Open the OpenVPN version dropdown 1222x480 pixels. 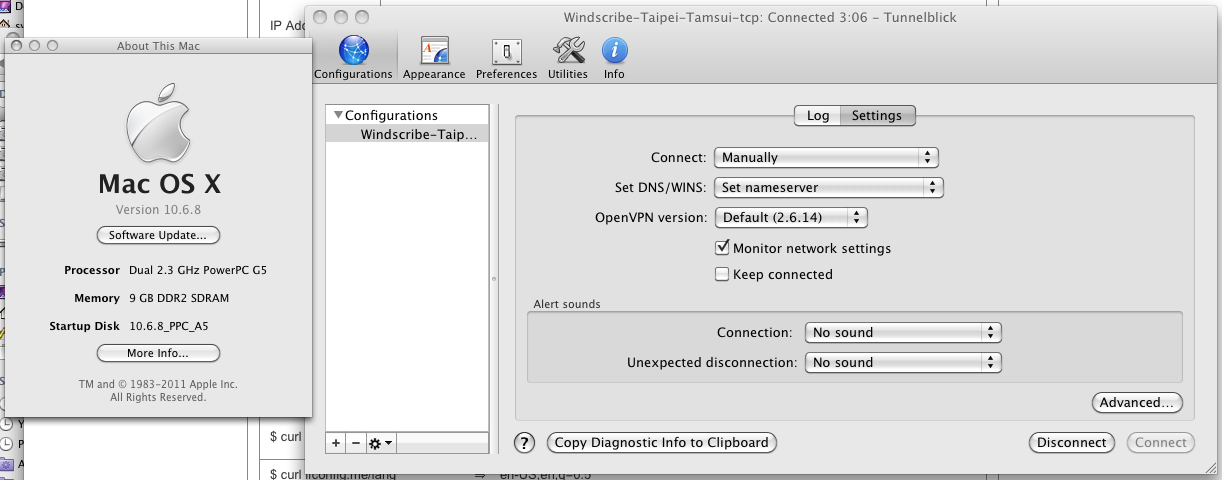(790, 217)
